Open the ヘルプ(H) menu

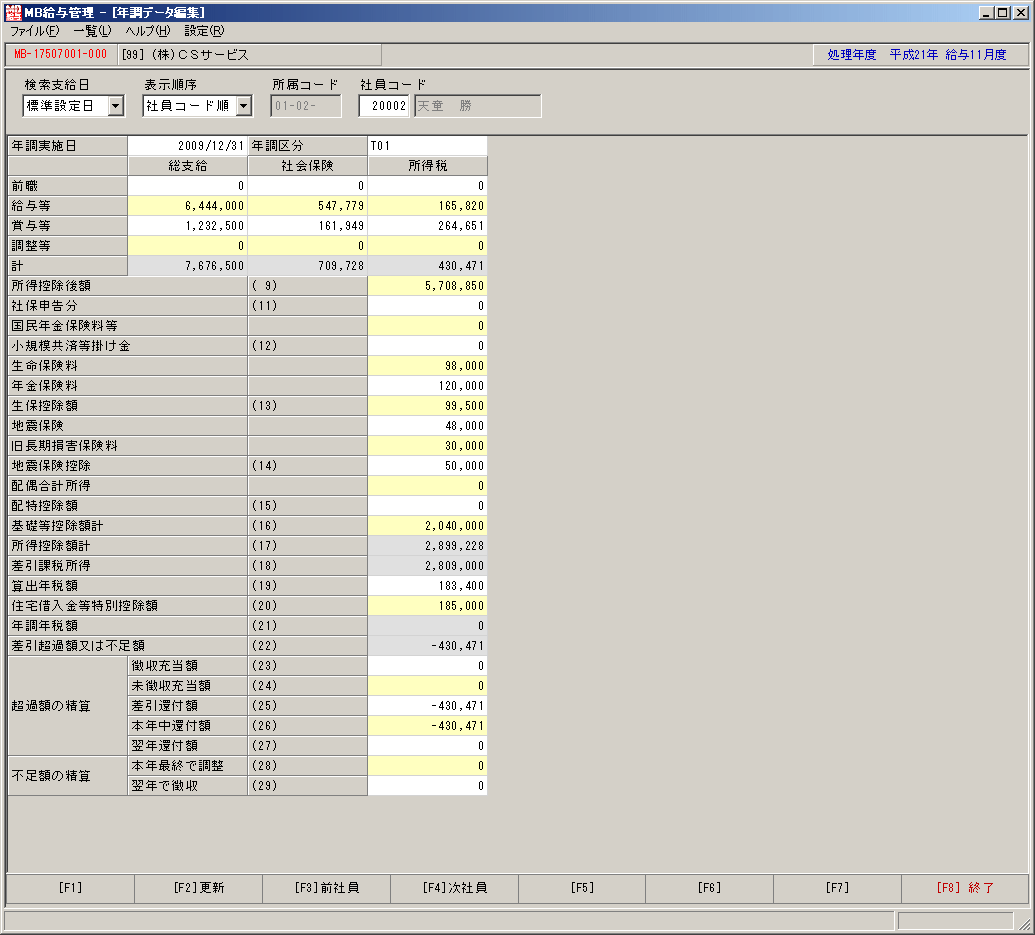tap(148, 31)
